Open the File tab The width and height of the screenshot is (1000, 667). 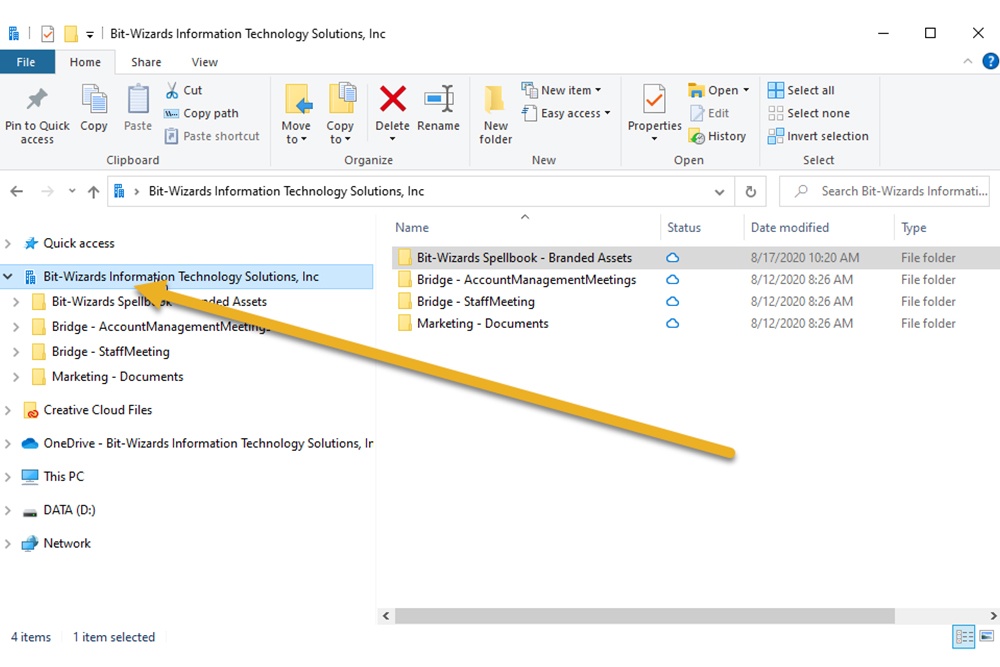[x=26, y=62]
